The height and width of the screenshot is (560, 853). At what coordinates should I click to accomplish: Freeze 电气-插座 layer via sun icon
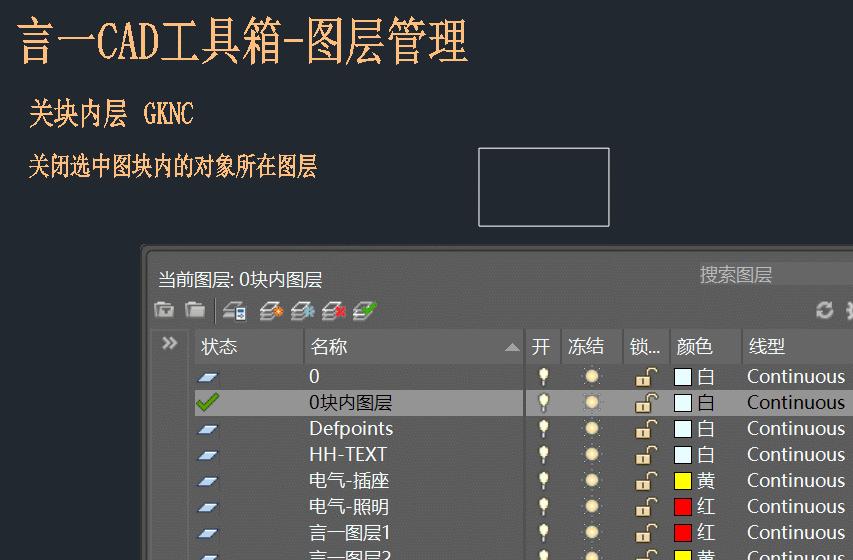click(592, 481)
